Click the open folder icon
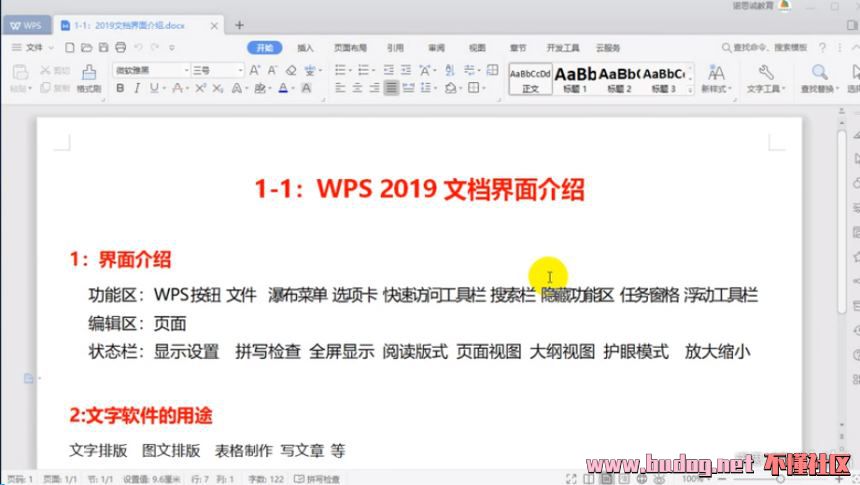This screenshot has height=485, width=860. click(x=87, y=48)
